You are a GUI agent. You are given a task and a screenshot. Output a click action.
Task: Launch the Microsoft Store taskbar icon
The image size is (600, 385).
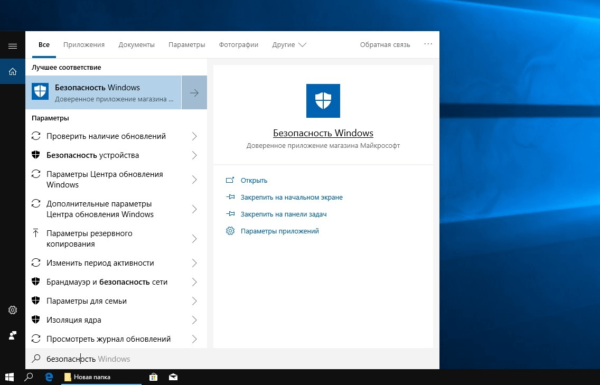[153, 377]
